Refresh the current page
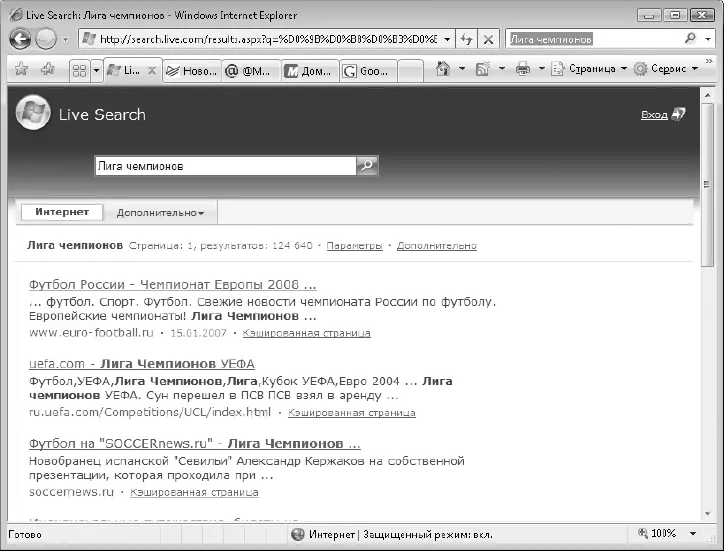The width and height of the screenshot is (724, 552). click(467, 38)
